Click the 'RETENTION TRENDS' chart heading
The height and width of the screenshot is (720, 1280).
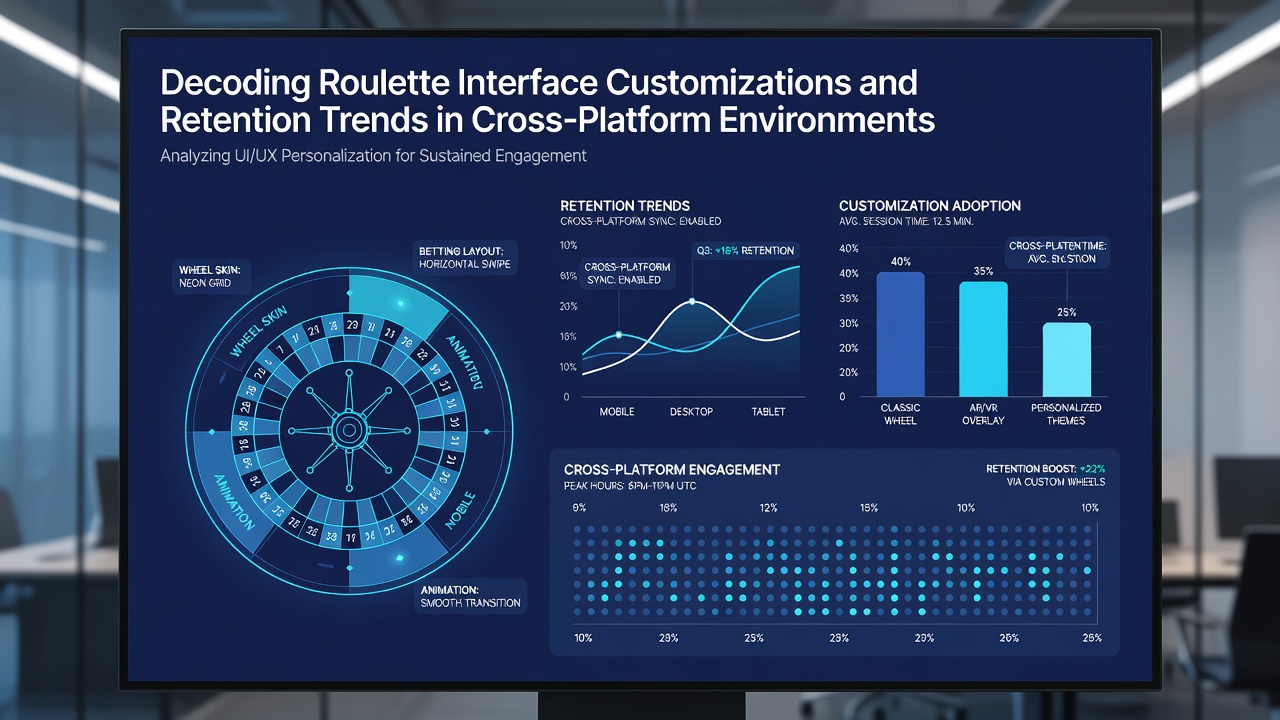(625, 205)
